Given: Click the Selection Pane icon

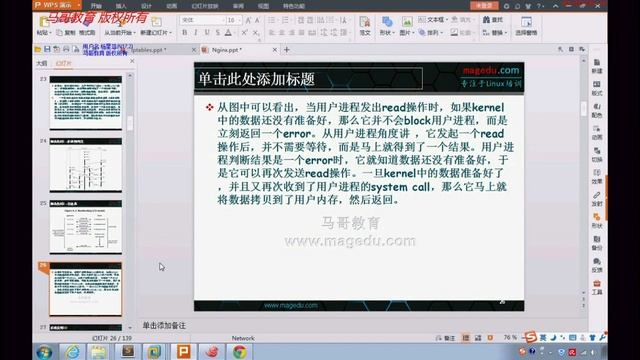Looking at the screenshot, I should click(526, 22).
